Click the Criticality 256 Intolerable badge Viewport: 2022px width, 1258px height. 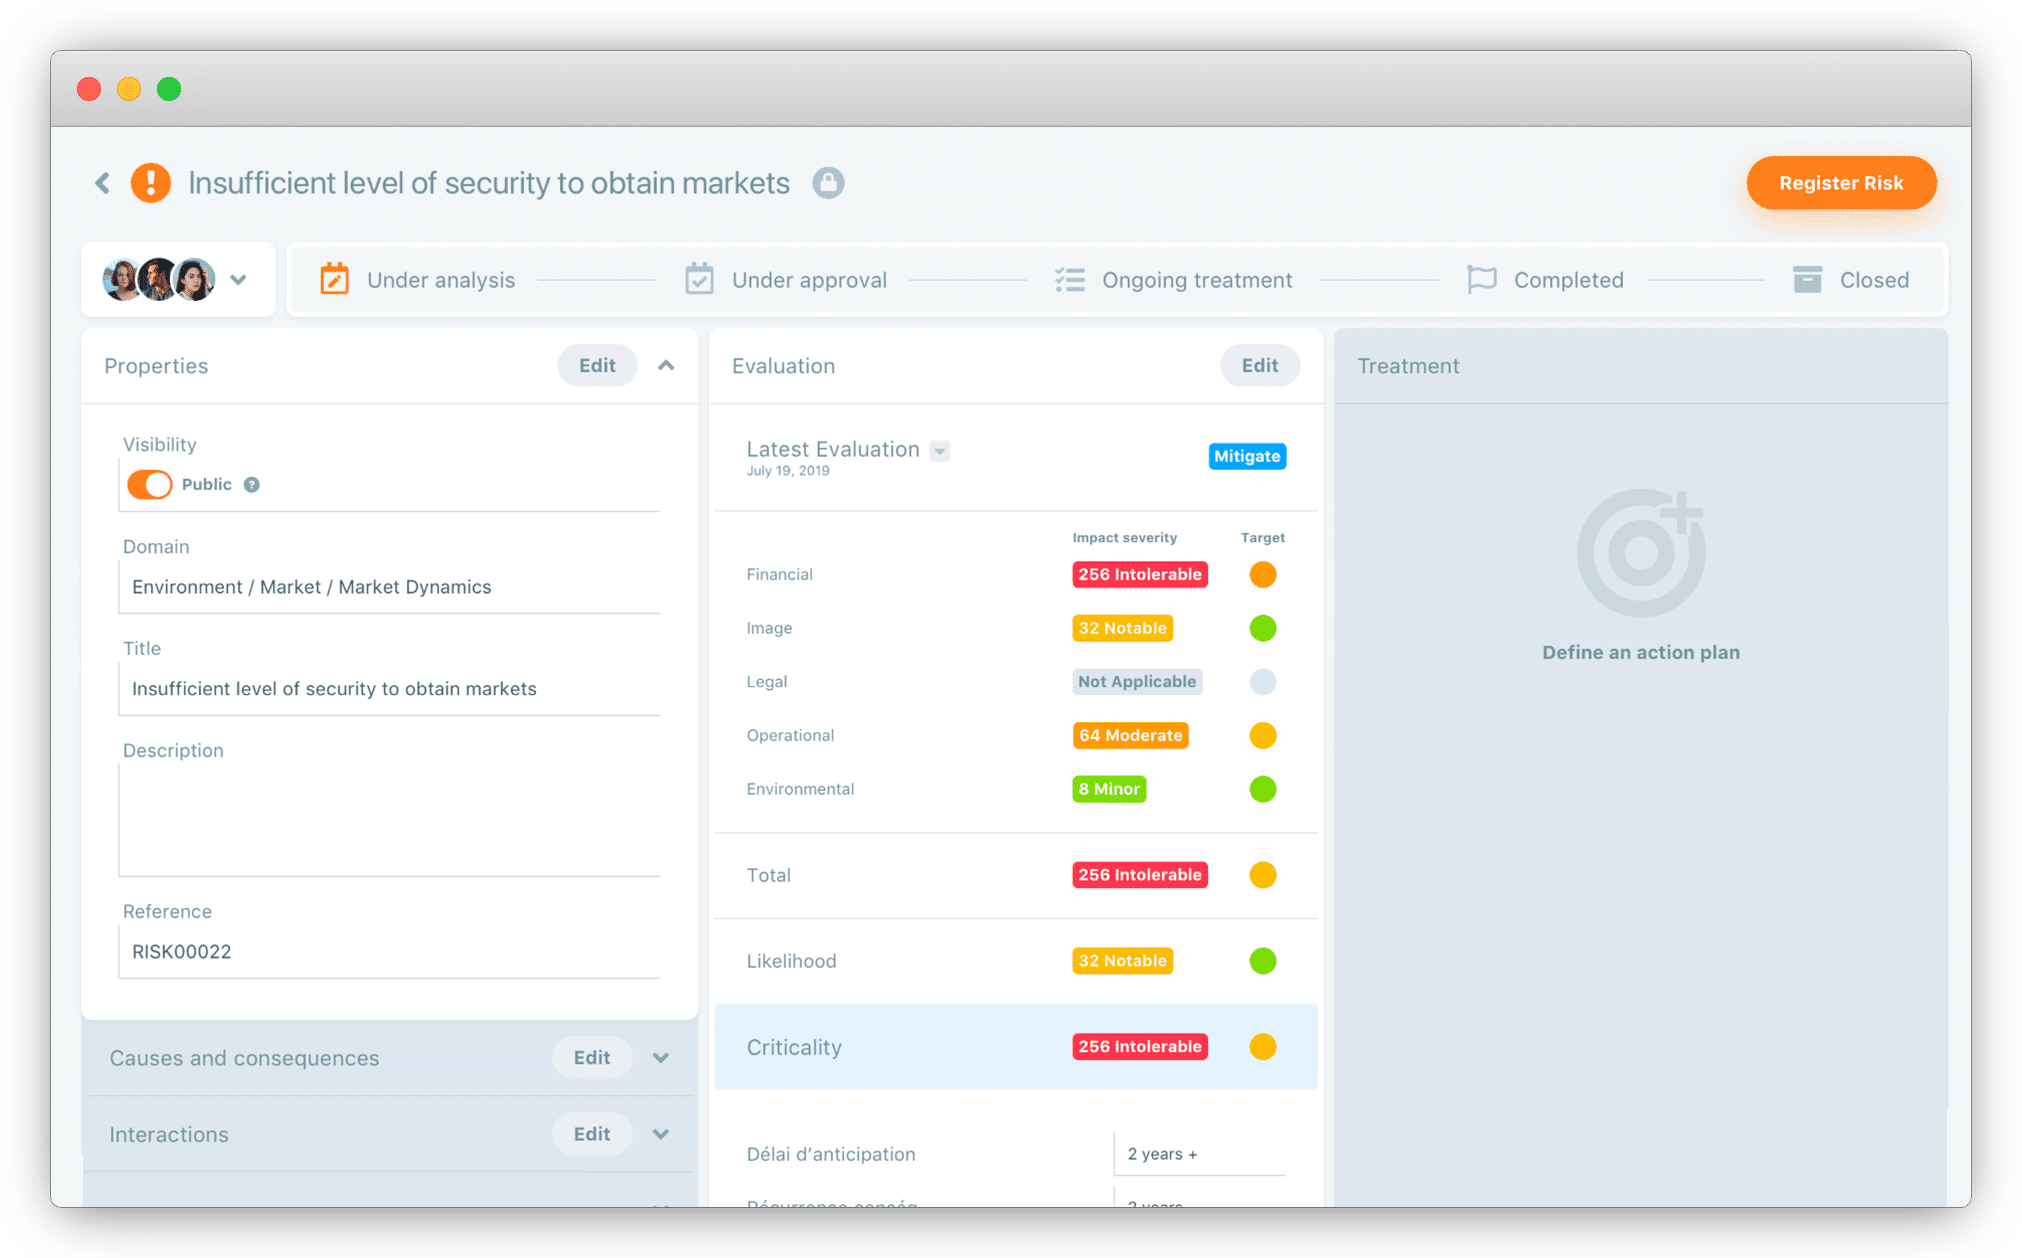(1140, 1047)
